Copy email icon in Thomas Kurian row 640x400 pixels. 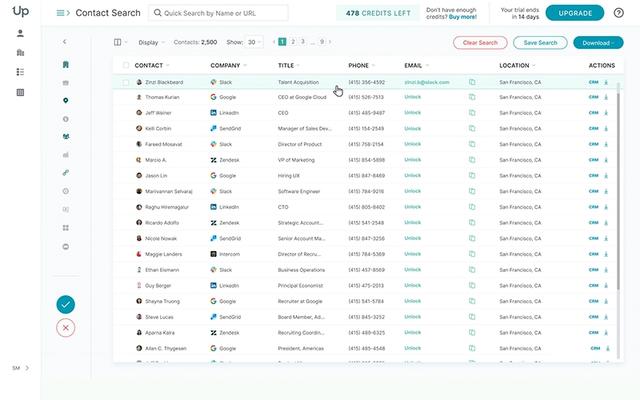(x=472, y=97)
